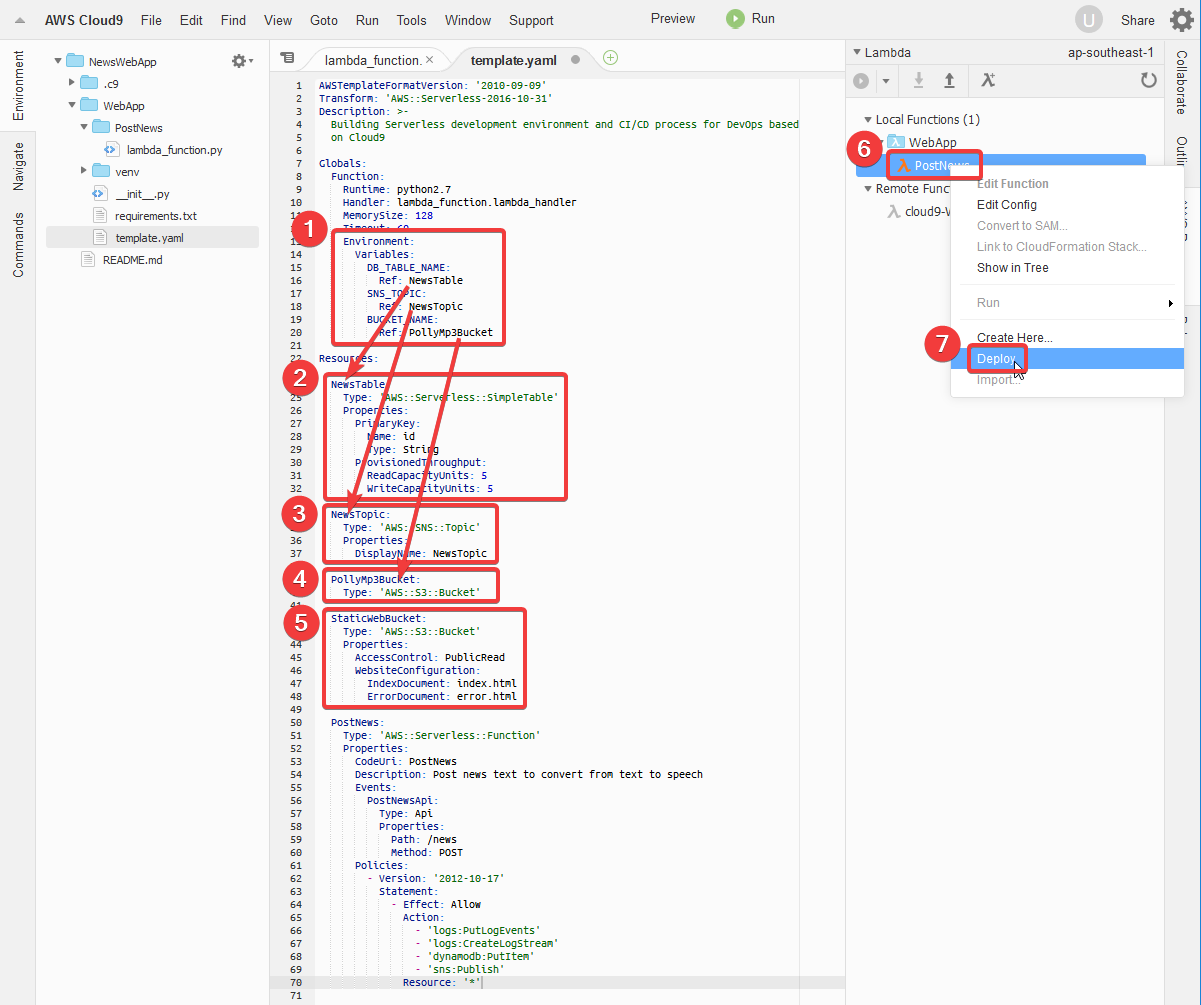Viewport: 1201px width, 1005px height.
Task: Open the Tools menu
Action: click(412, 20)
